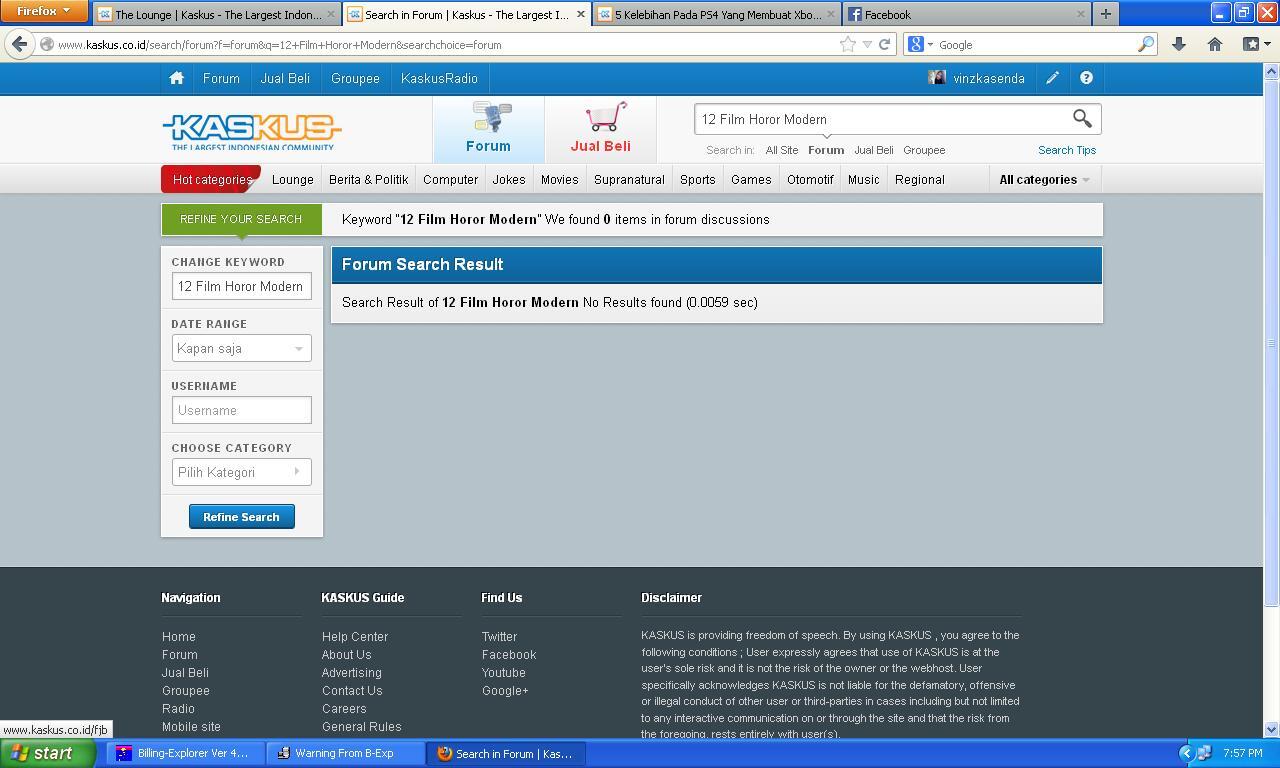Go back with browser back arrow
Screen dimensions: 1280x768
[x=20, y=44]
